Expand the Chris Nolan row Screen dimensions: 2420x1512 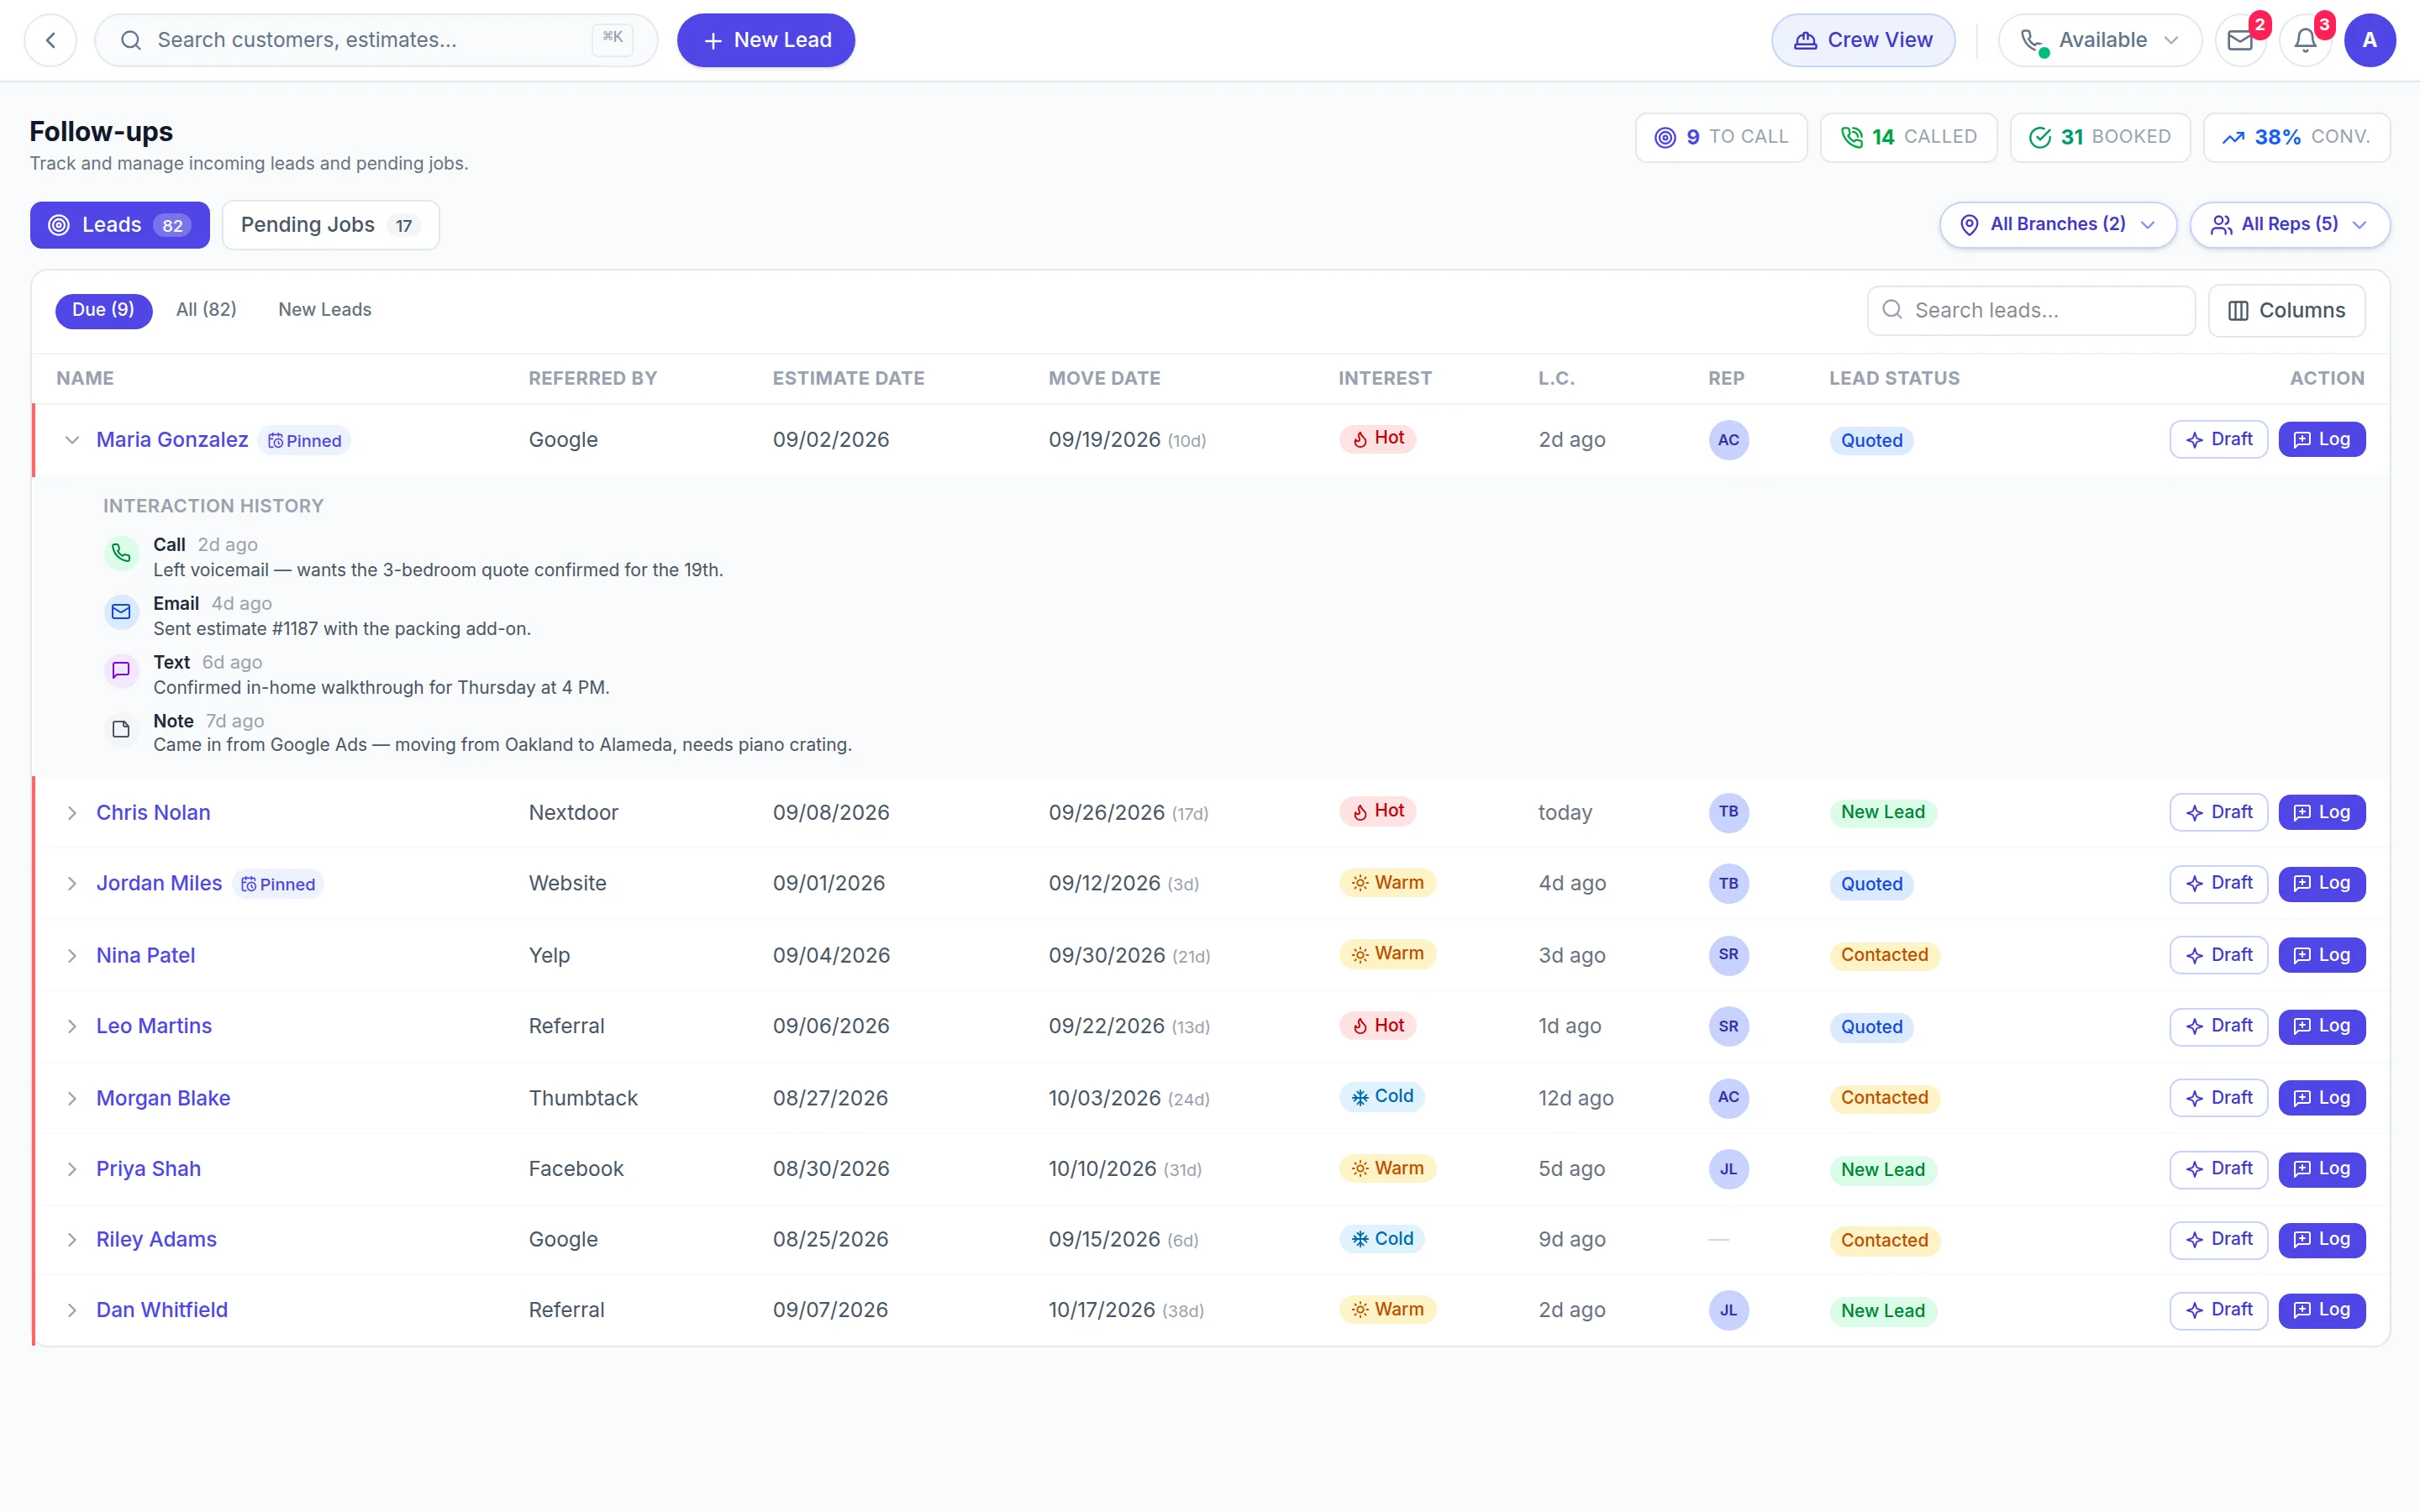pyautogui.click(x=72, y=813)
